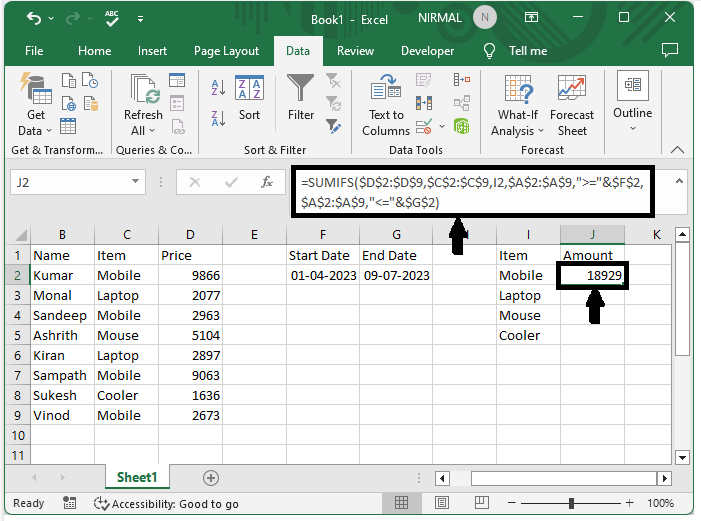Click the Insert Function fx button
The width and height of the screenshot is (701, 521).
(267, 183)
